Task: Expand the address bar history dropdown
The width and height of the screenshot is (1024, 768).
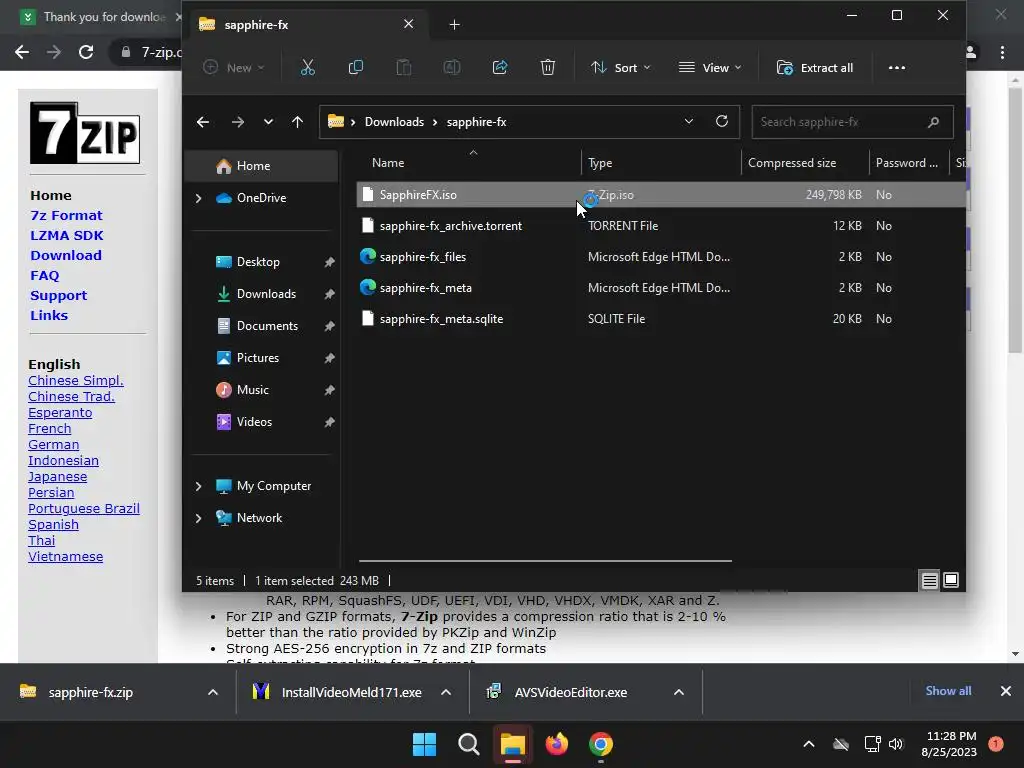Action: pos(688,121)
